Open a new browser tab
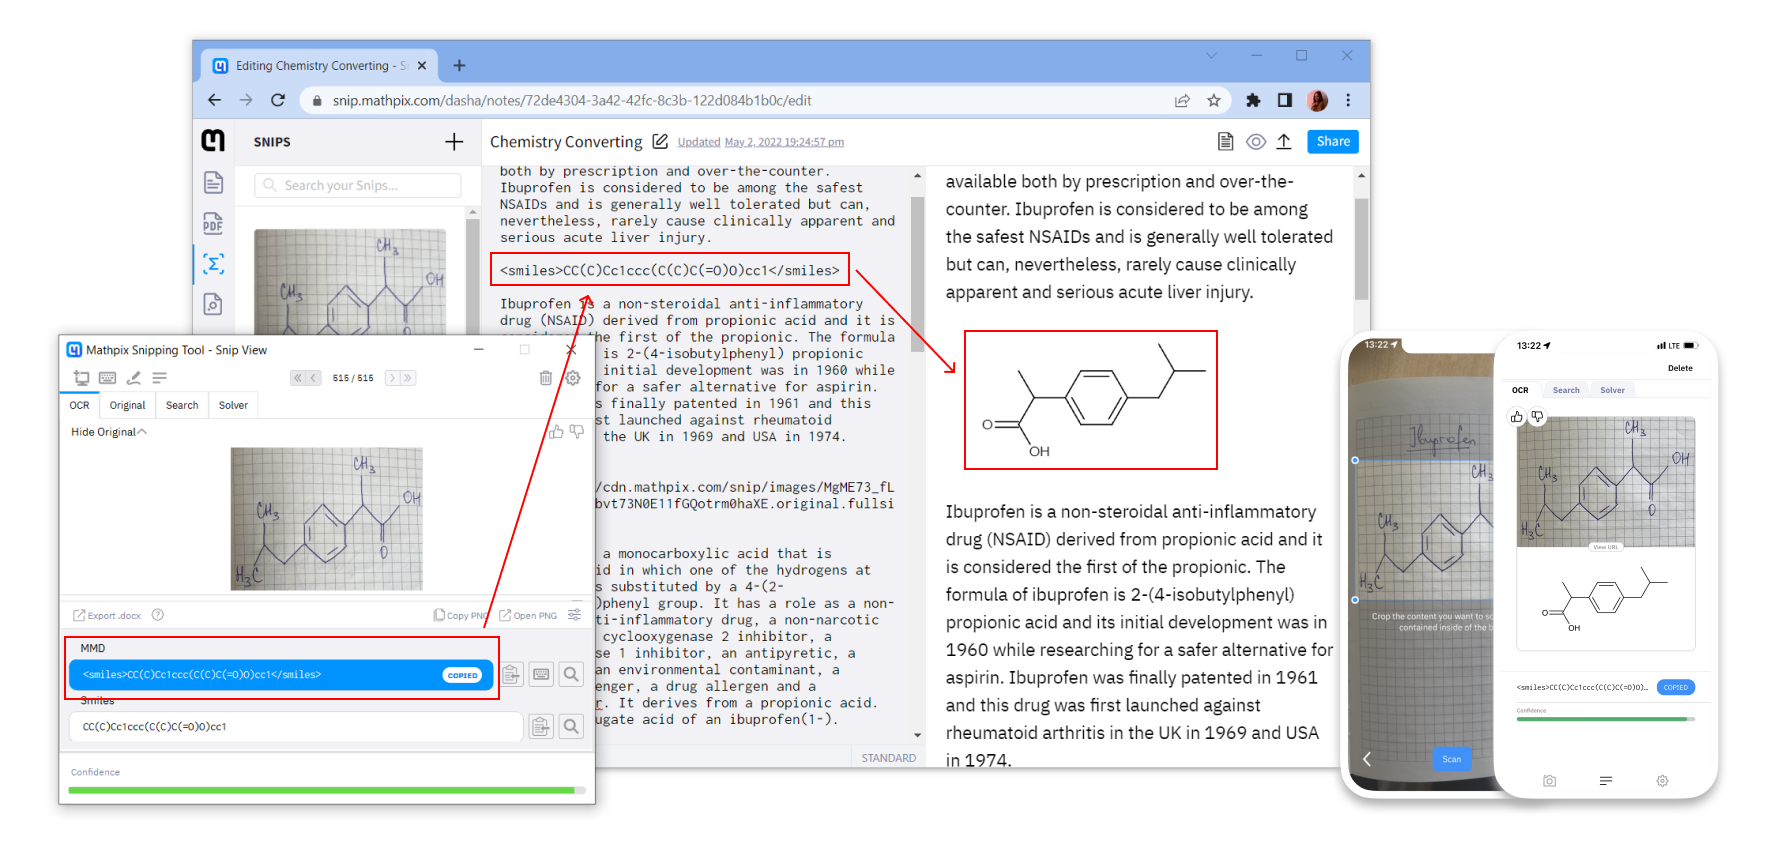 (459, 66)
